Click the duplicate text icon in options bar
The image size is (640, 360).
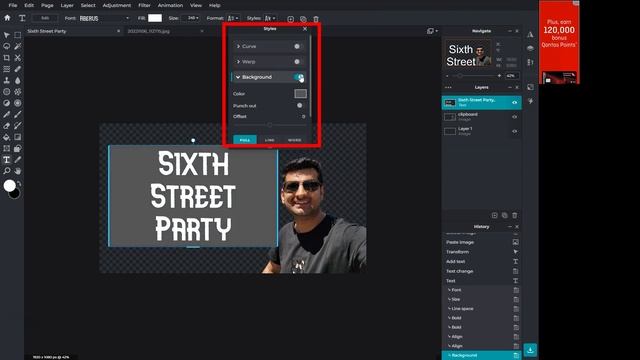(x=303, y=19)
